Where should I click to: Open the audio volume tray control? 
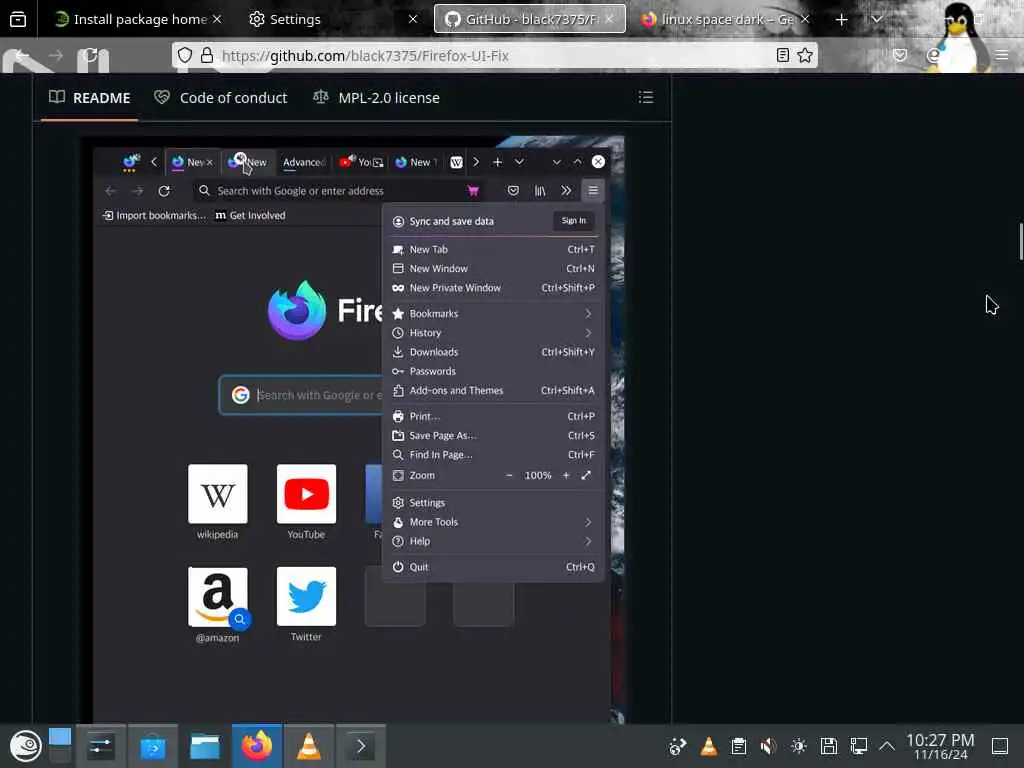tap(769, 746)
